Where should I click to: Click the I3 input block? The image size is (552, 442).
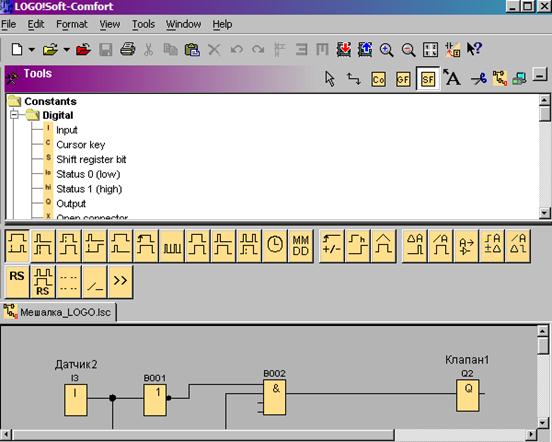click(x=76, y=400)
